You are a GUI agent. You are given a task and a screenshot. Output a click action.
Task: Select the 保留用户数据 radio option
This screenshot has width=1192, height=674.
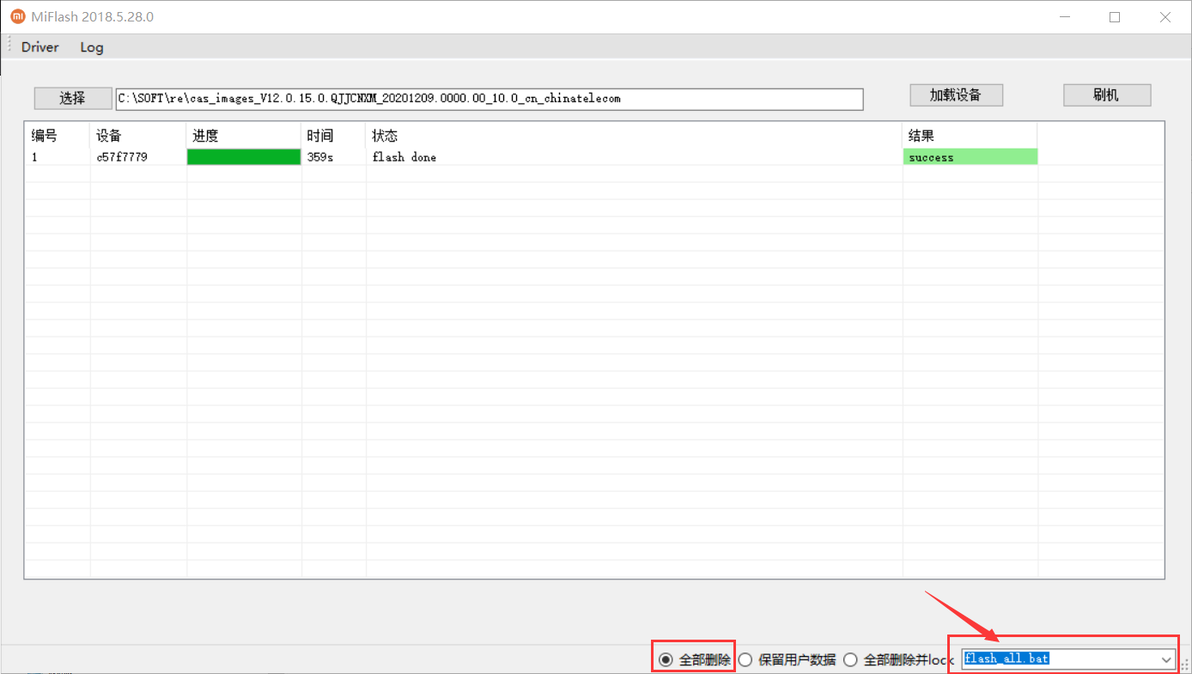788,660
